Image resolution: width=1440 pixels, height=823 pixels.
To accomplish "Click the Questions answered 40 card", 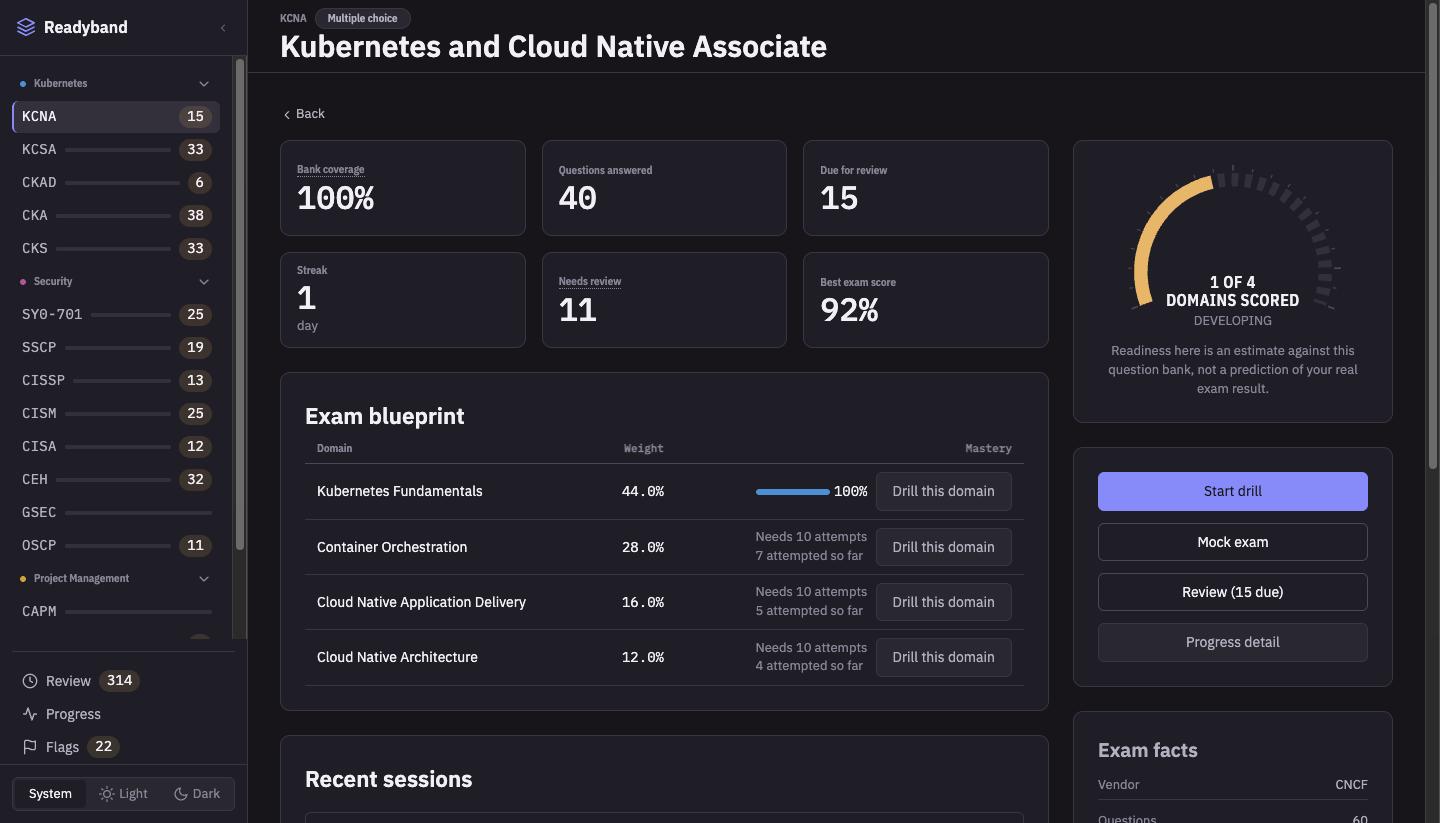I will click(664, 188).
